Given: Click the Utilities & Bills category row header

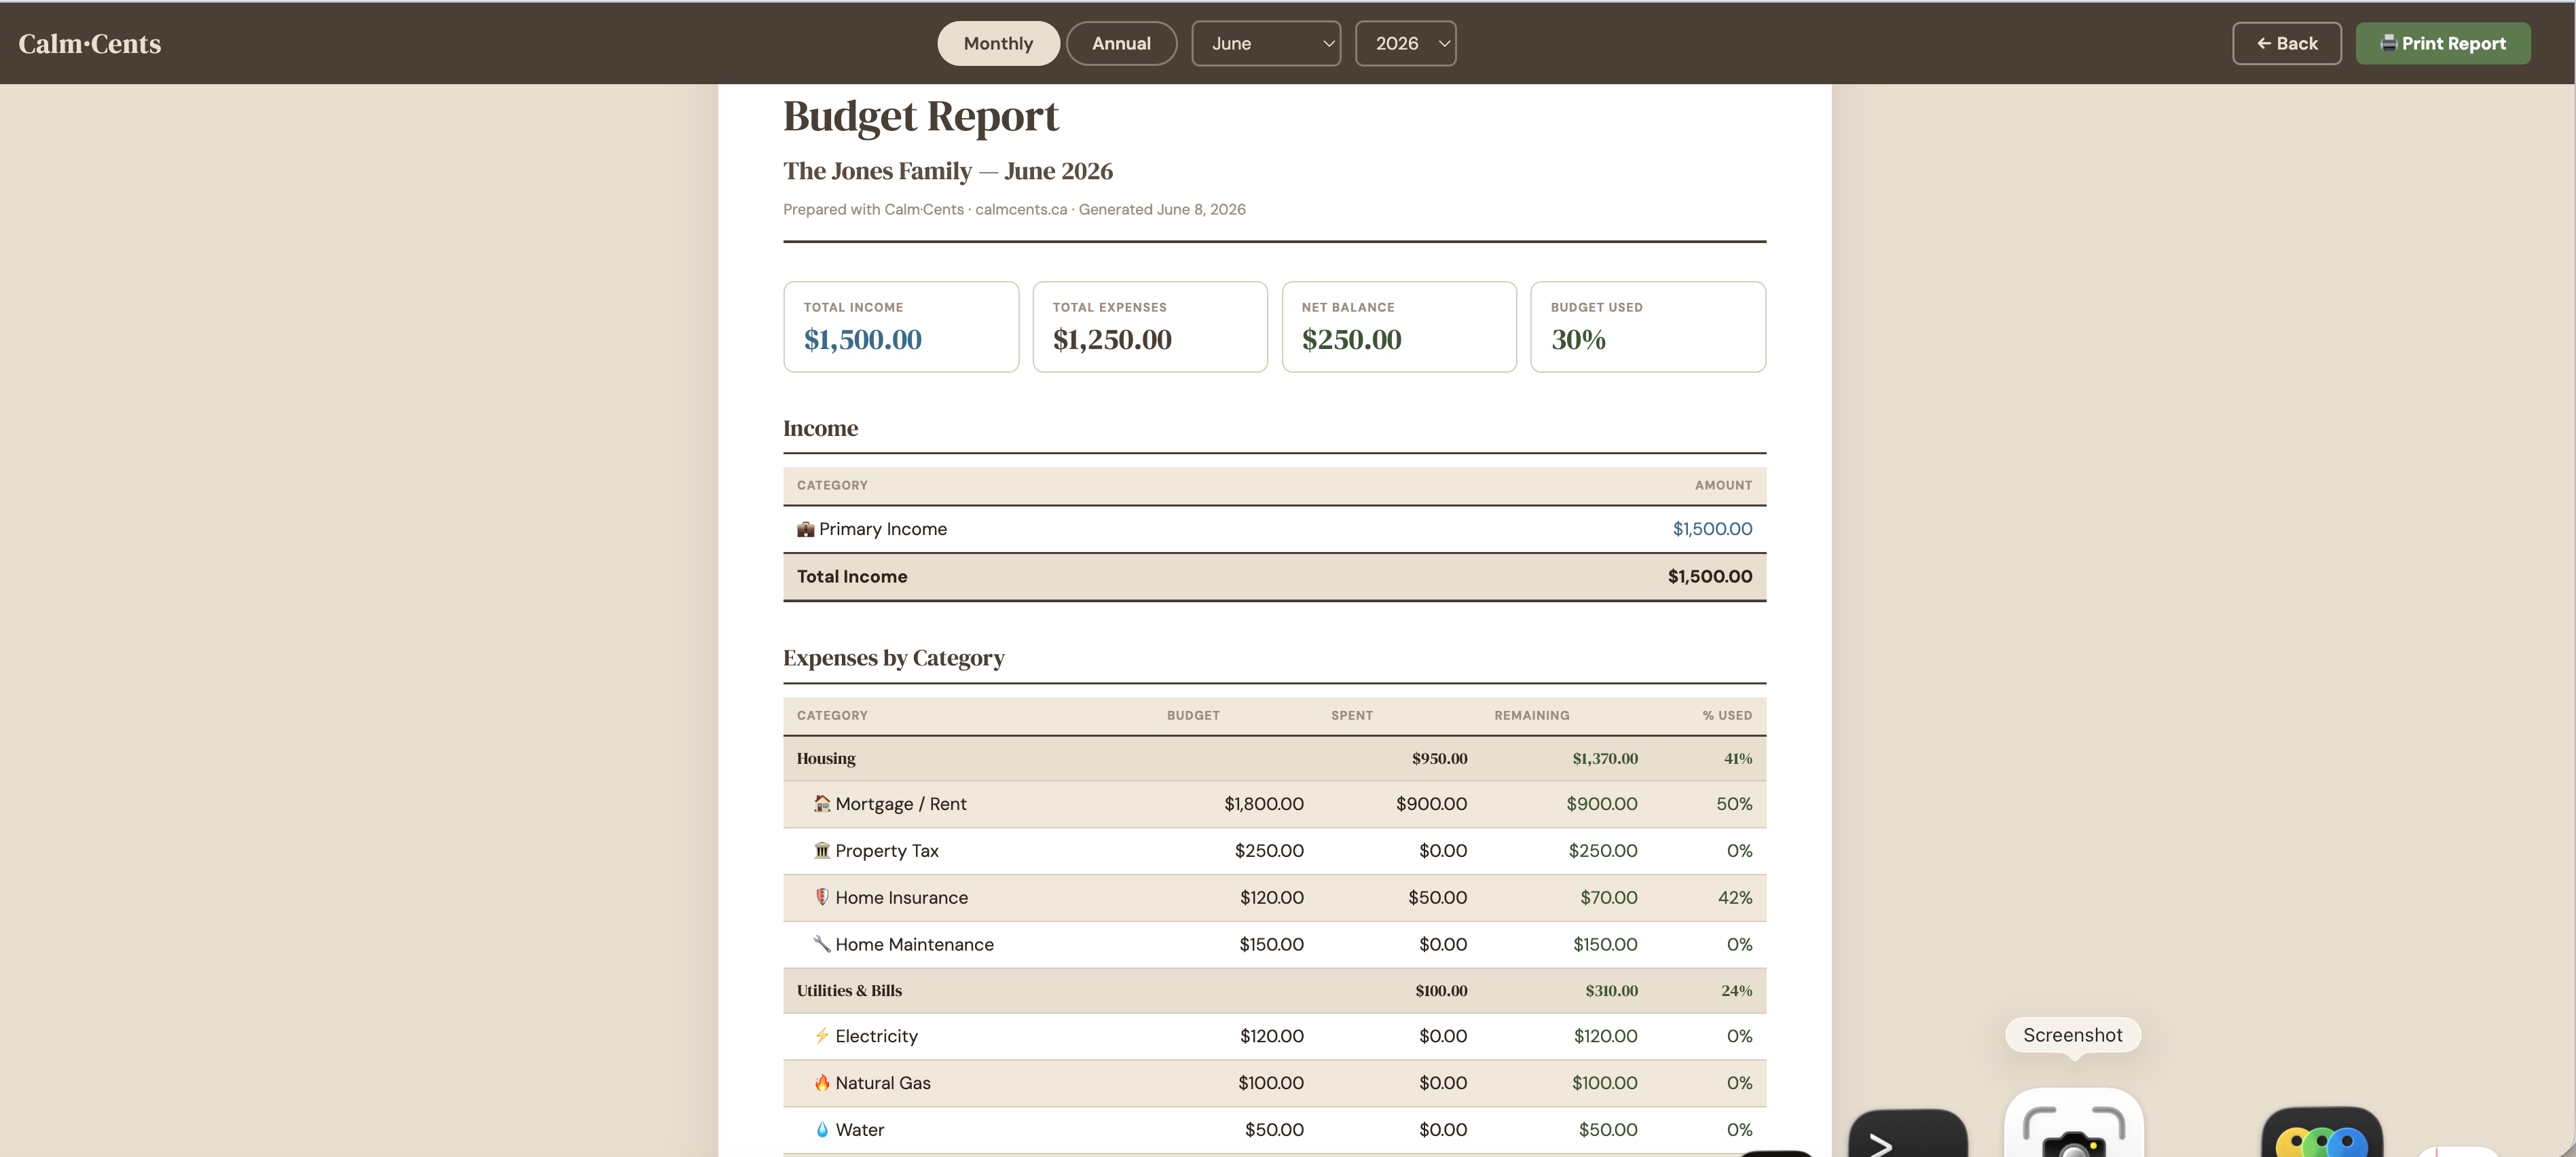Looking at the screenshot, I should 1274,990.
